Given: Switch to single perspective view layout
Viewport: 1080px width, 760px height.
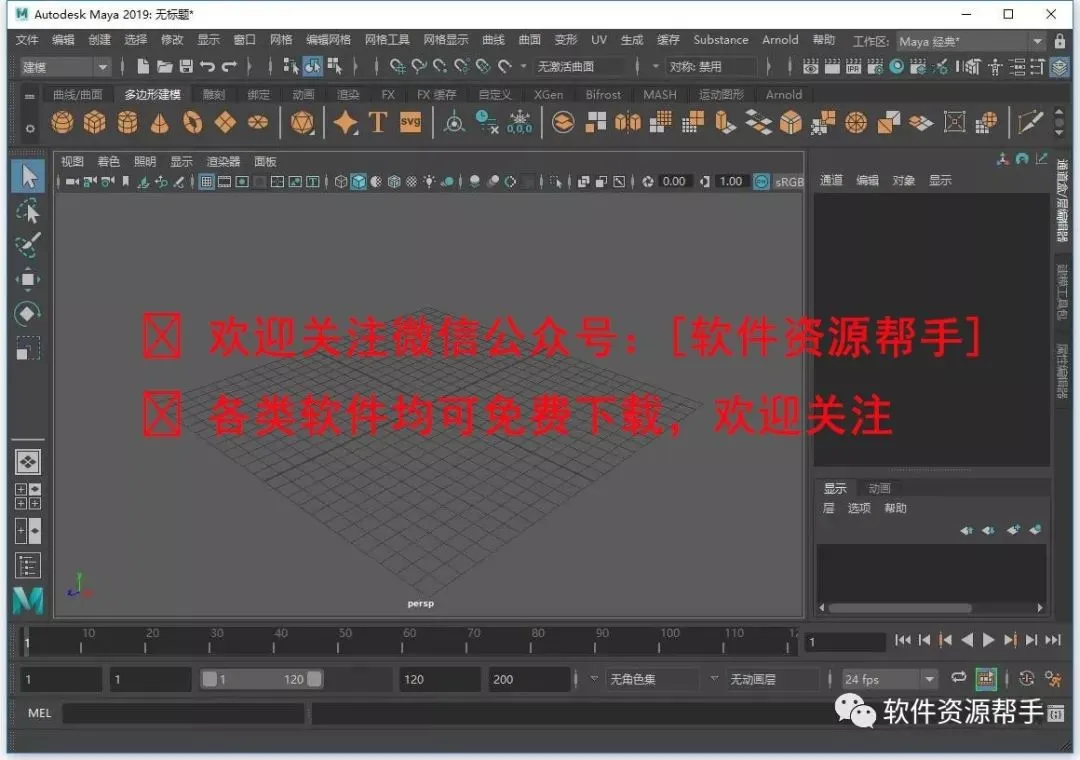Looking at the screenshot, I should [28, 462].
